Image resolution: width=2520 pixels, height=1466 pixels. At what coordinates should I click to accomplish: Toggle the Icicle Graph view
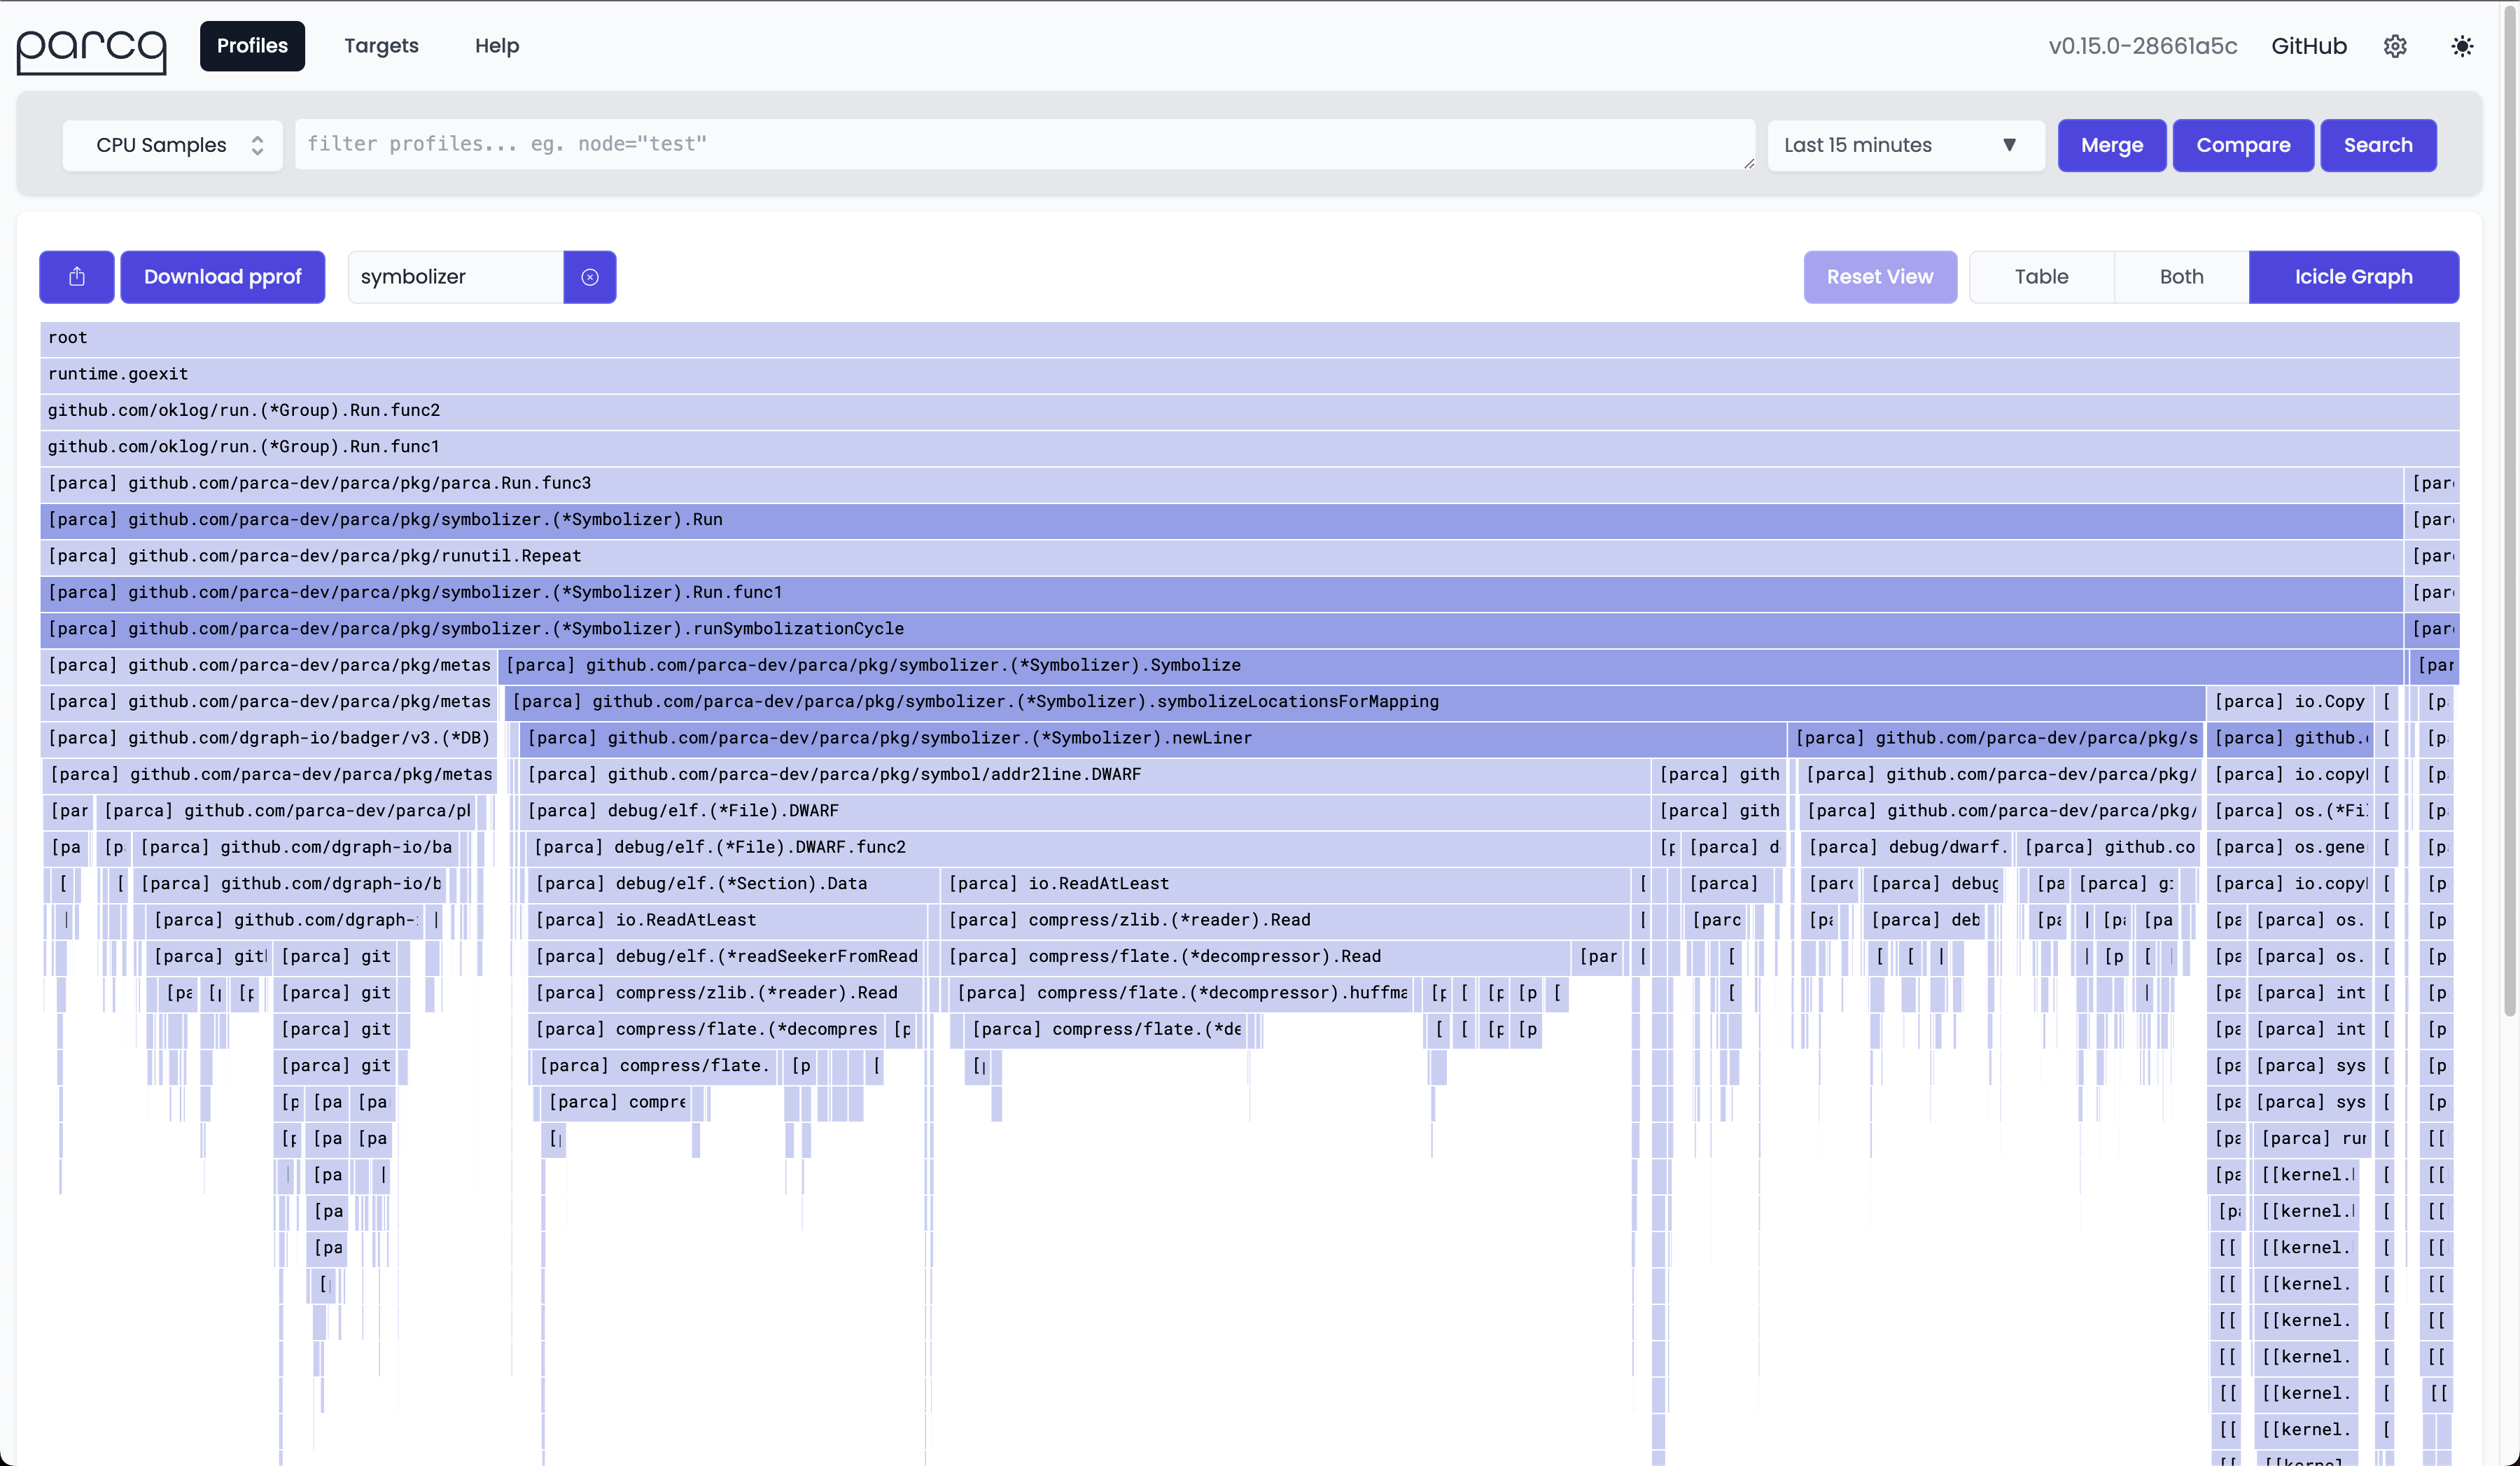tap(2353, 276)
